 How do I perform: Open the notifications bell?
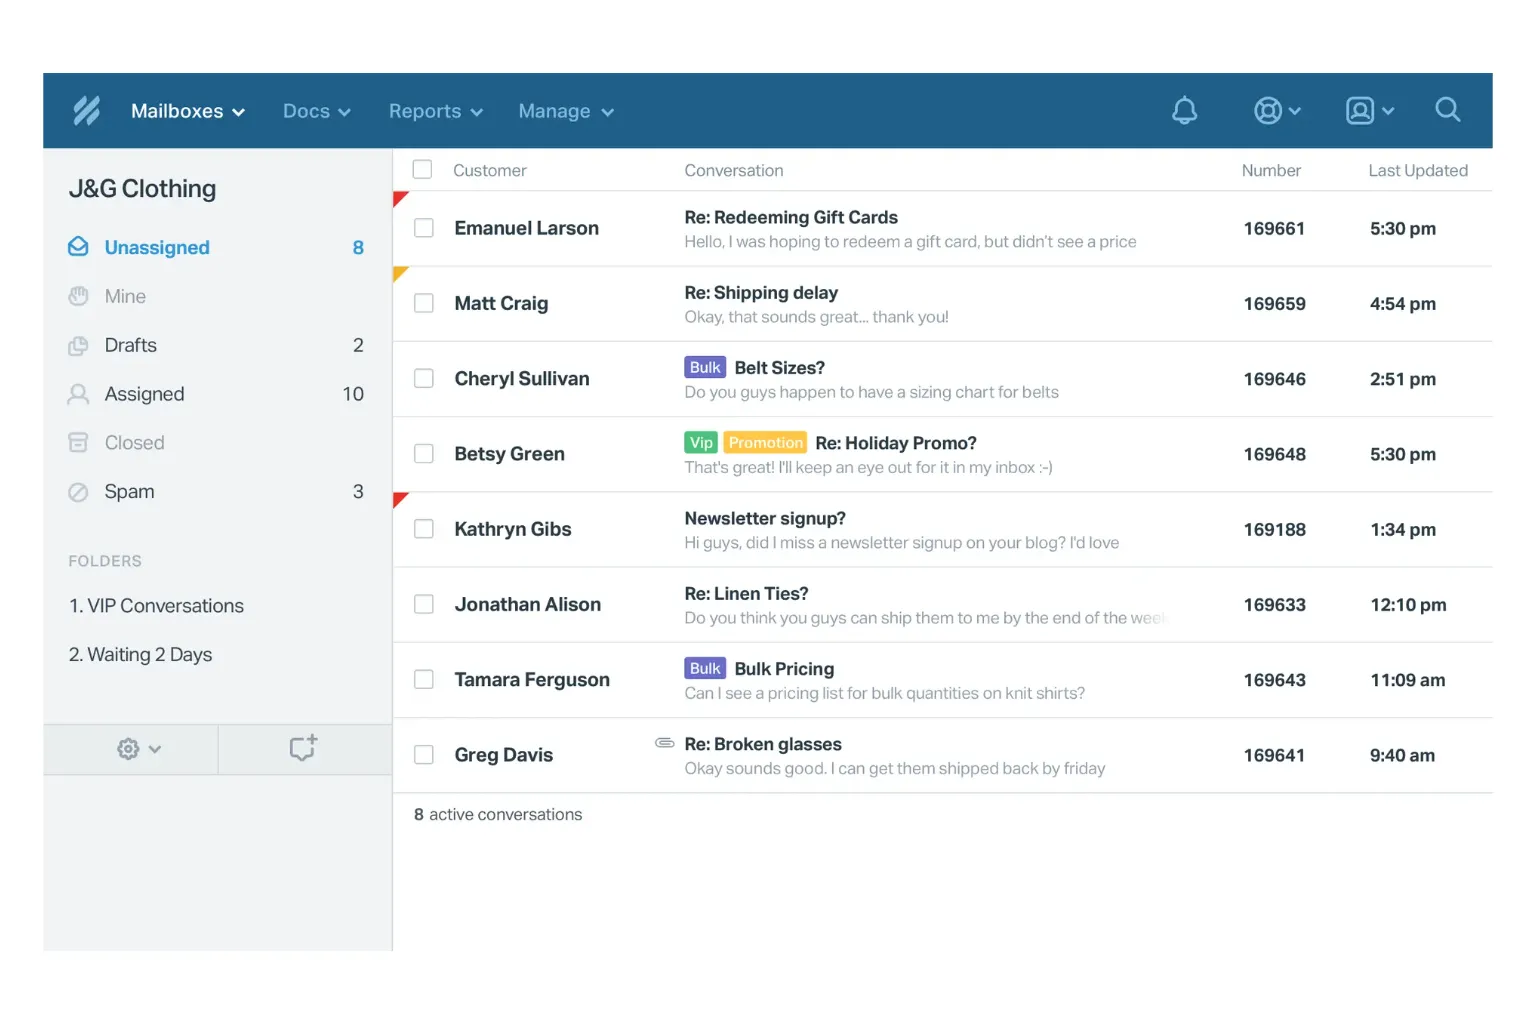(1184, 110)
